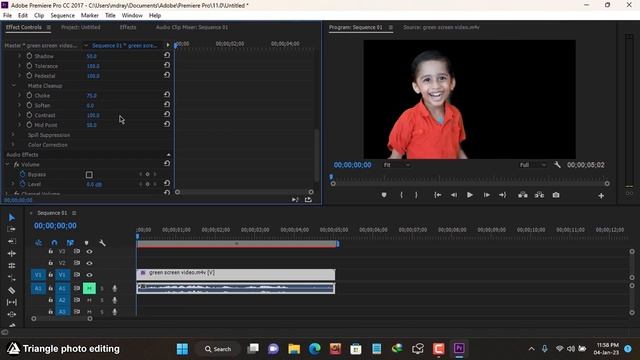
Task: Open the Window menu
Action: [x=132, y=16]
